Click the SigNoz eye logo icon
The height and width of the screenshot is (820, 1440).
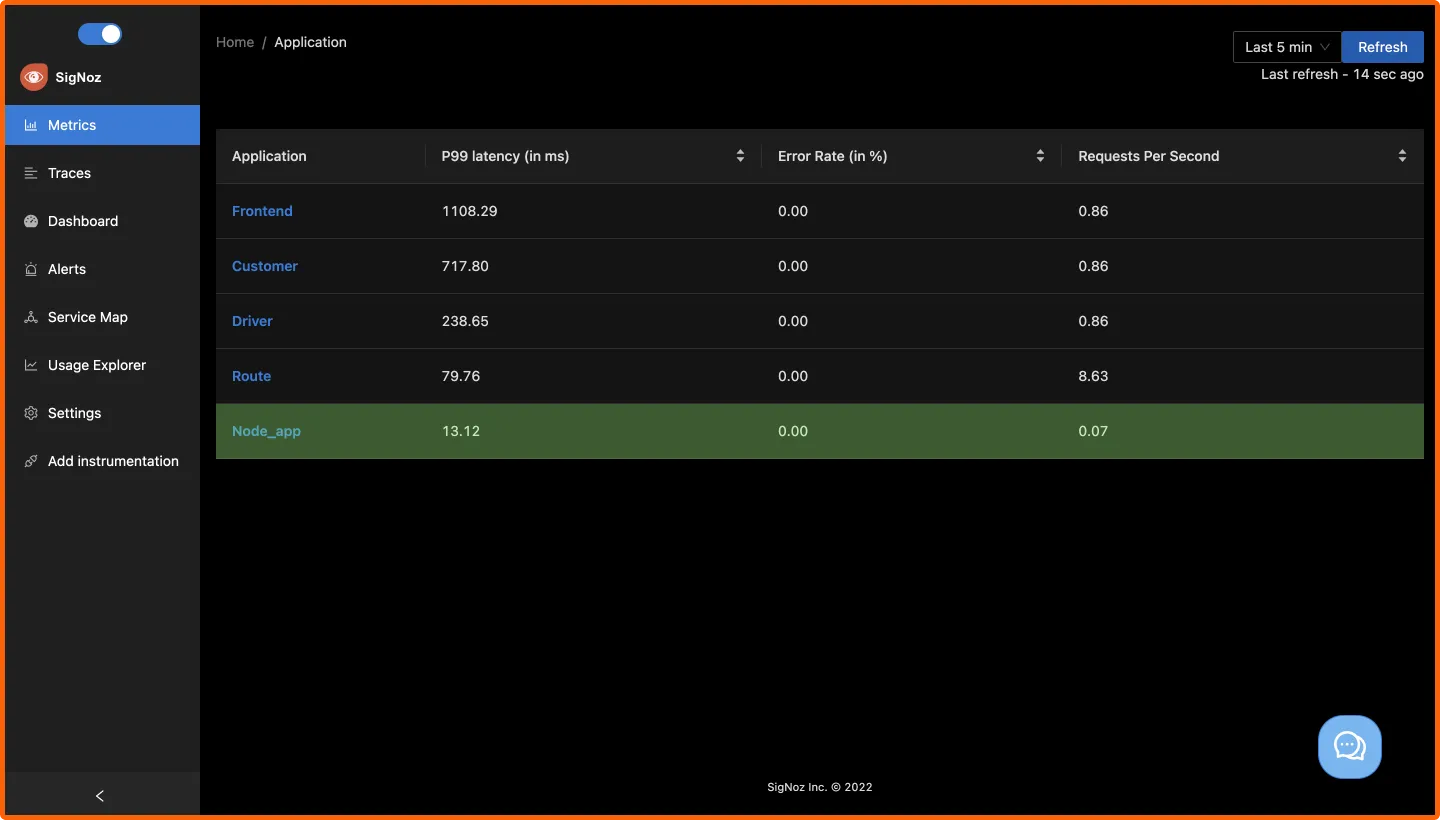[x=34, y=77]
